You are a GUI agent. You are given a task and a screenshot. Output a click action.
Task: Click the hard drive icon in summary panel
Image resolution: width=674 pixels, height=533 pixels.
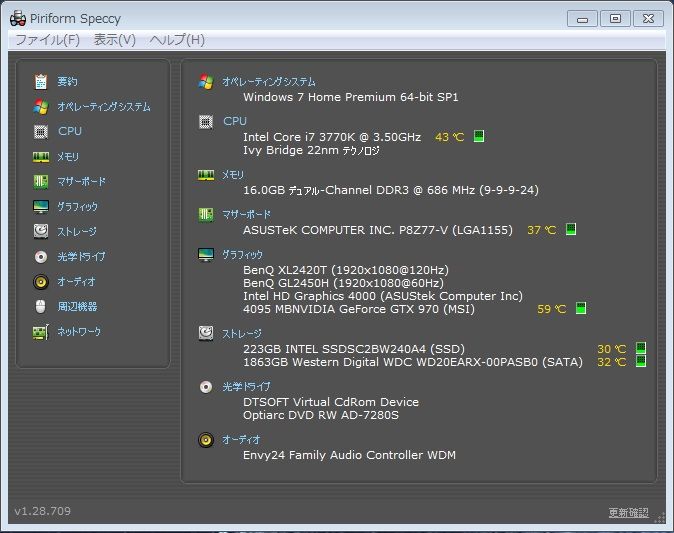coord(206,333)
